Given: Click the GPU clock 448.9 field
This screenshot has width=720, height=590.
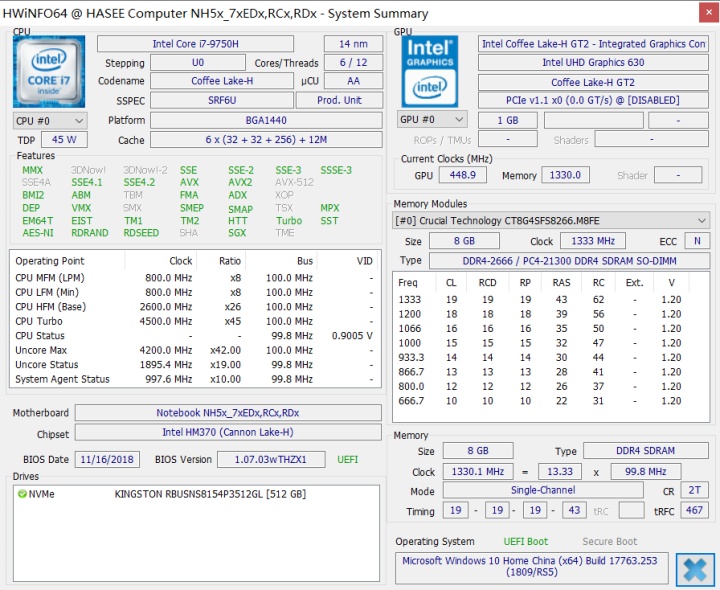Looking at the screenshot, I should [x=463, y=175].
